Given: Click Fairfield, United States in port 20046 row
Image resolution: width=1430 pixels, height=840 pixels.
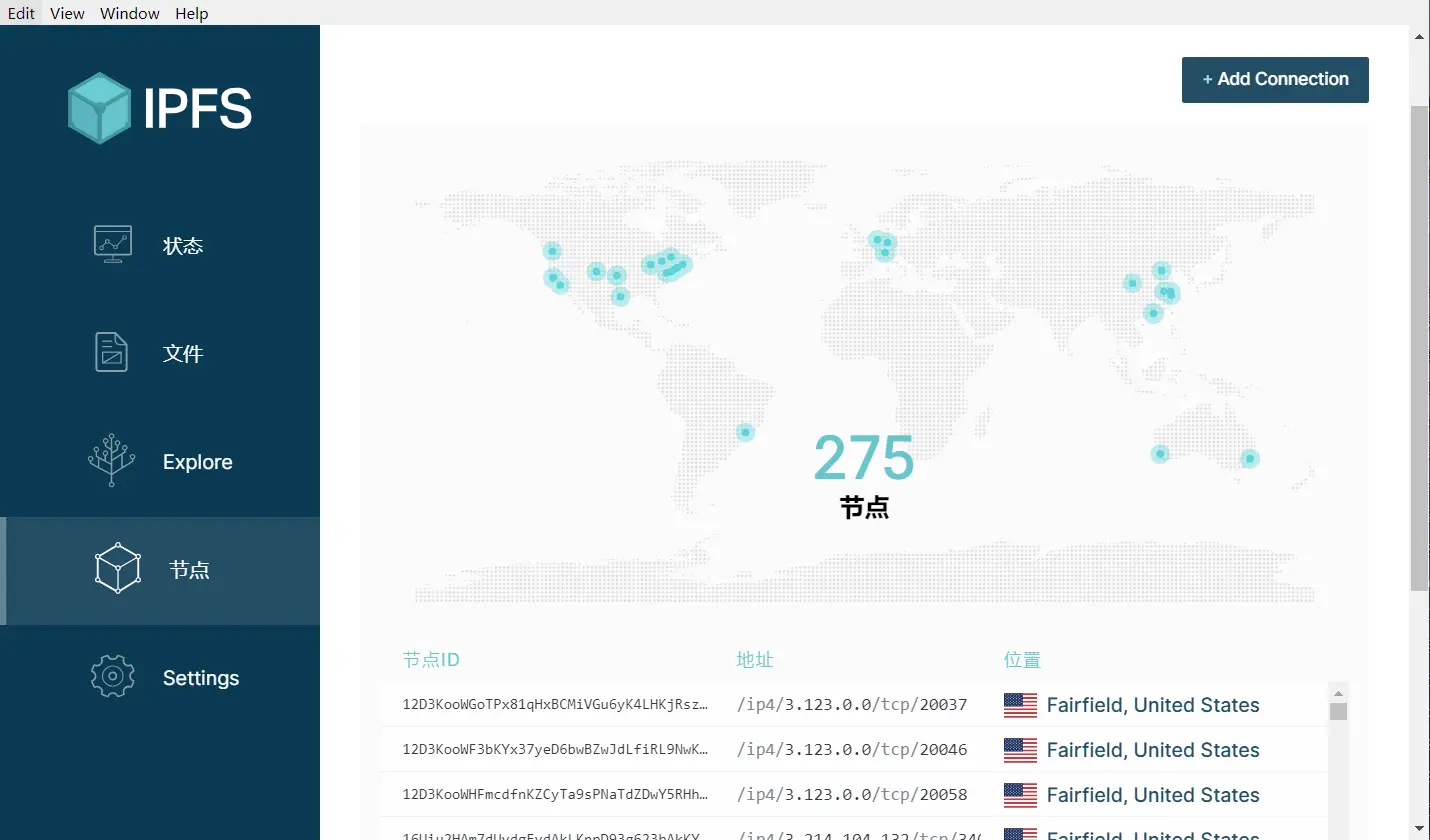Looking at the screenshot, I should [1153, 750].
